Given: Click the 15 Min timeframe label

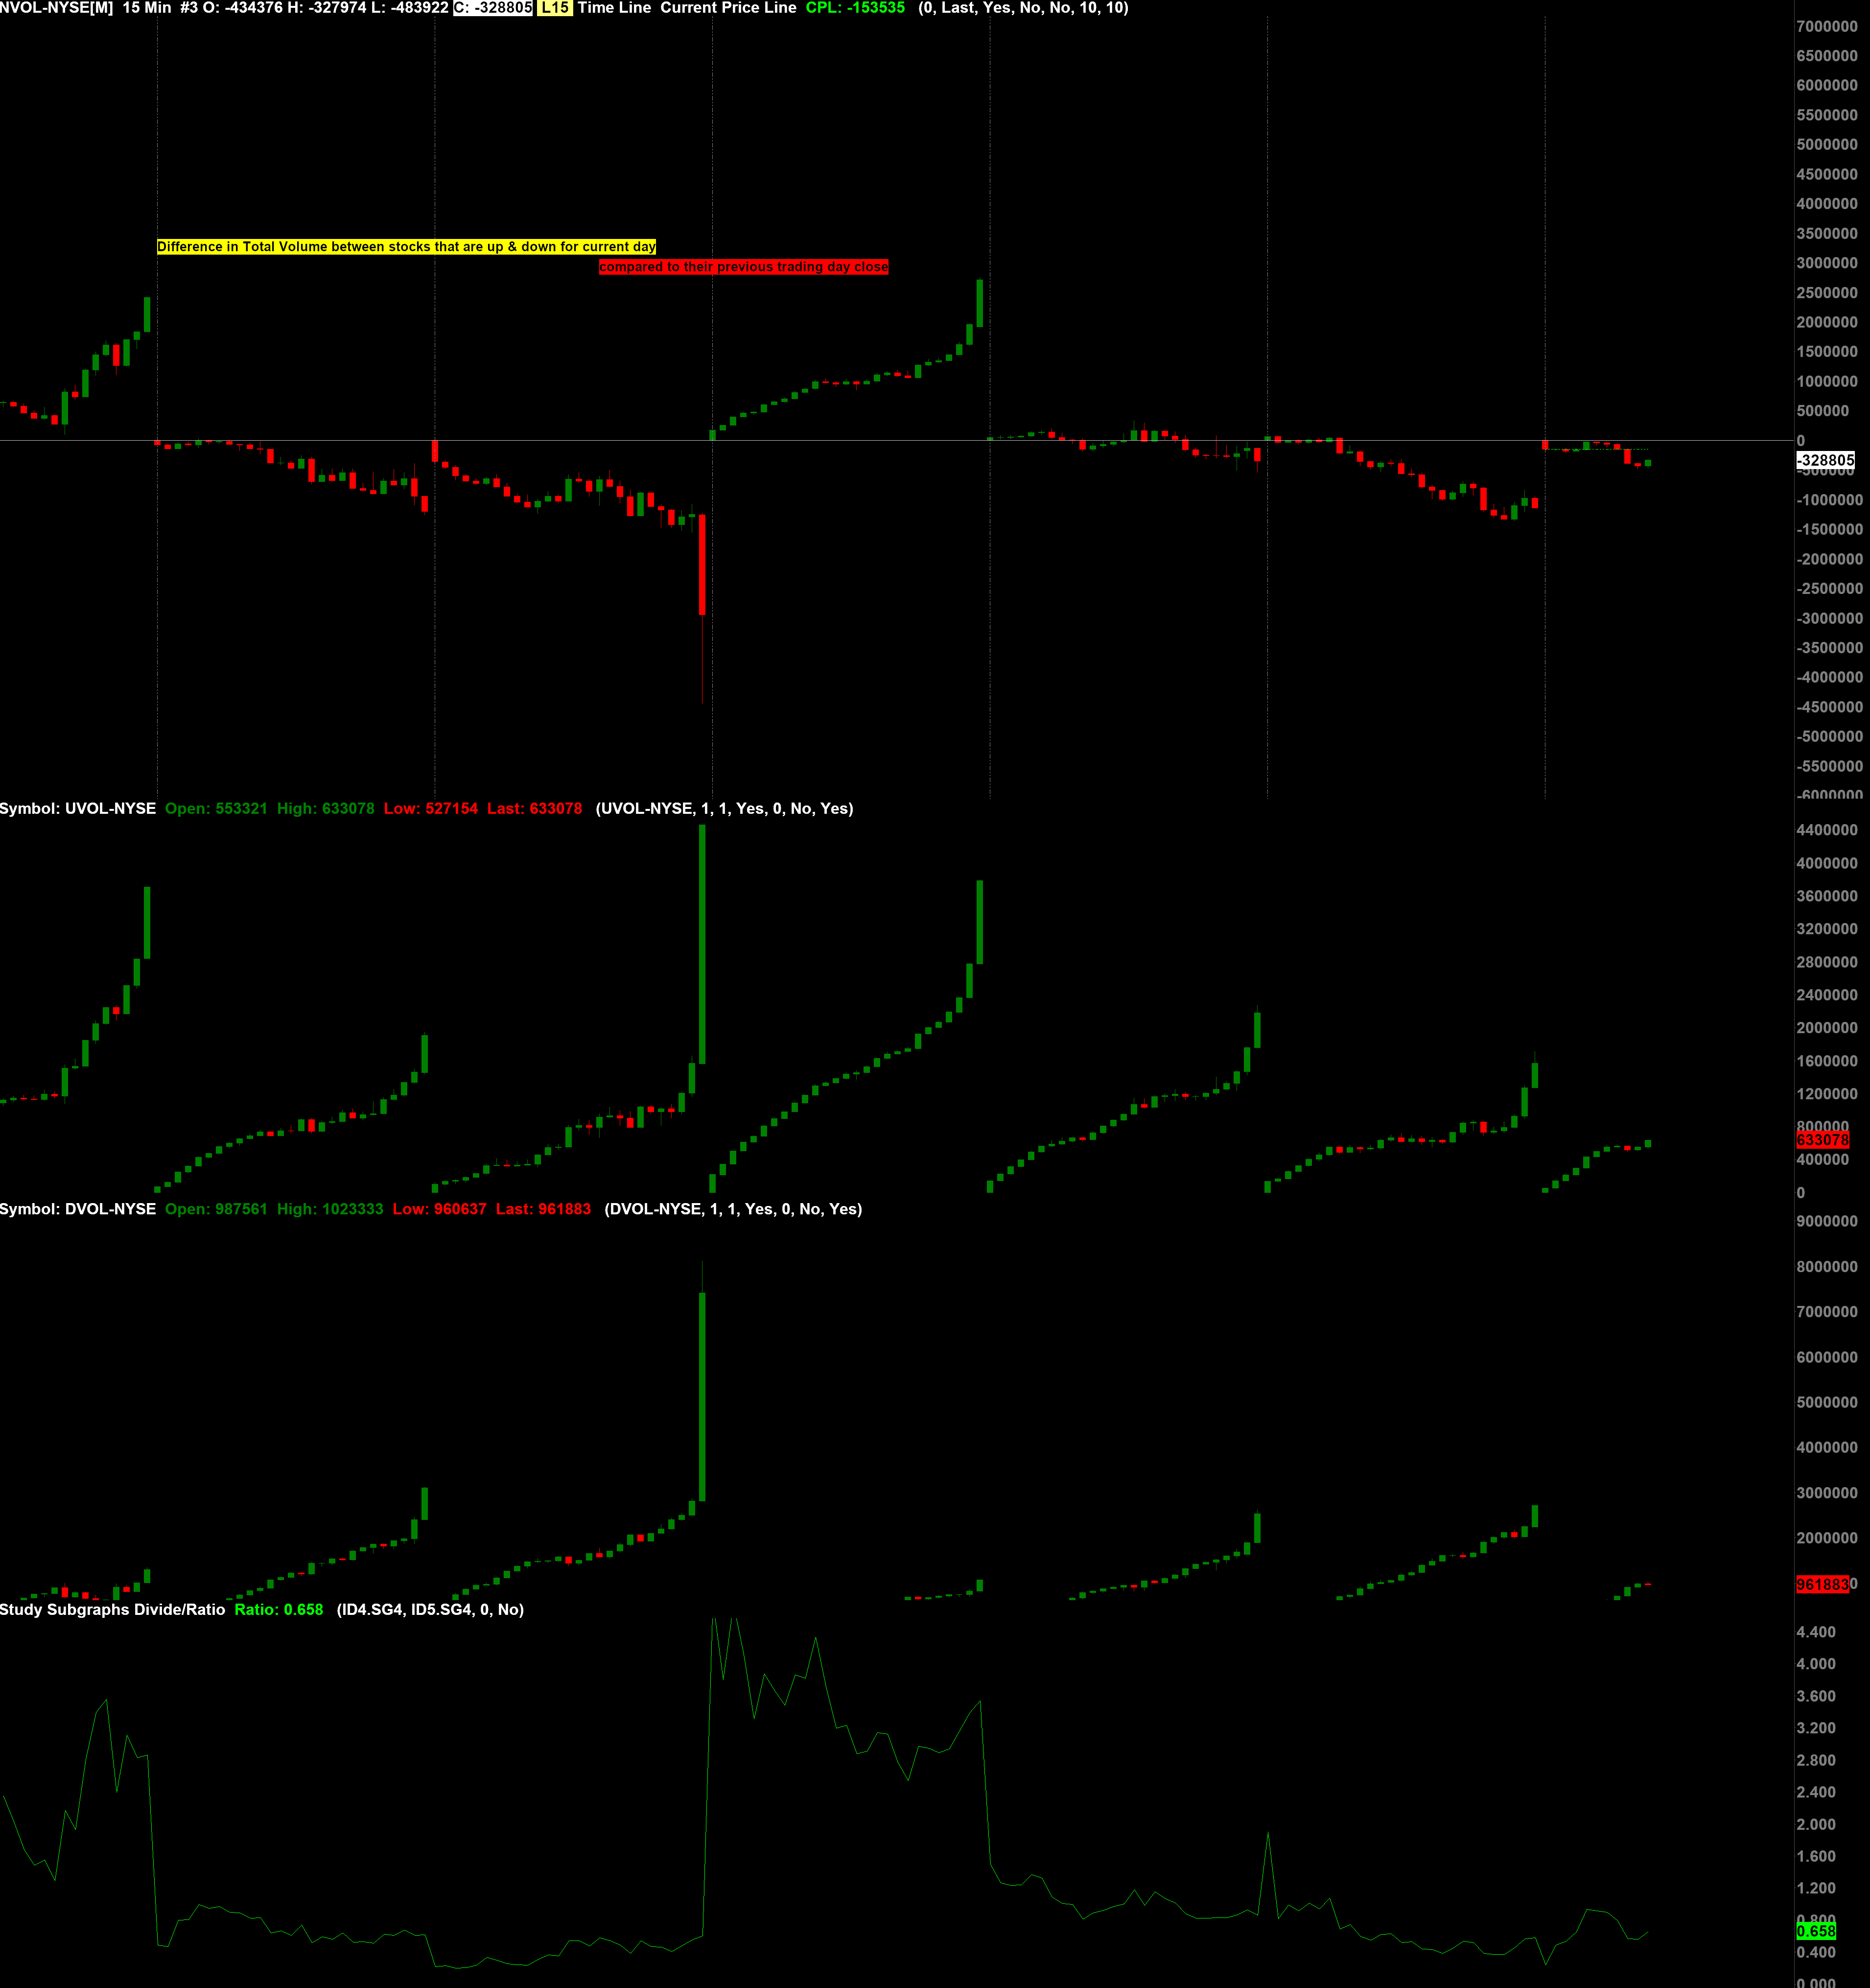Looking at the screenshot, I should 147,8.
